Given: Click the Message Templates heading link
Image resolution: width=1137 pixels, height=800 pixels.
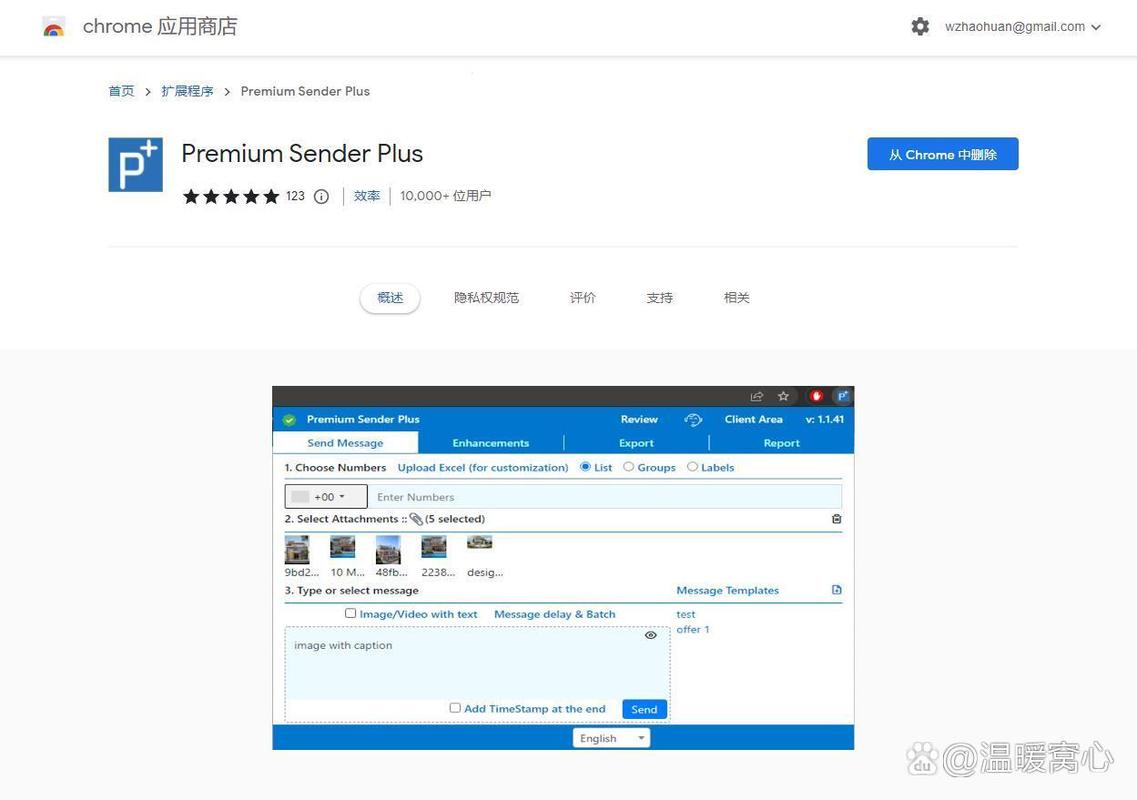Looking at the screenshot, I should pos(727,590).
